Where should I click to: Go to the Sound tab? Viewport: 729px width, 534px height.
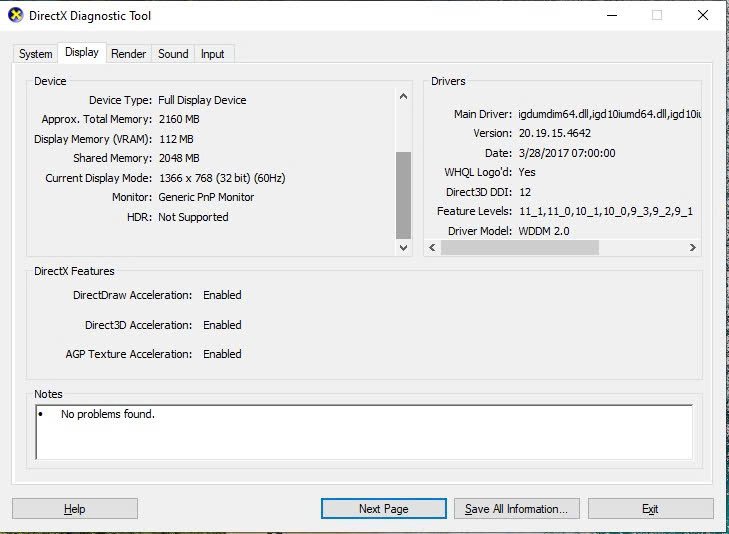point(173,54)
